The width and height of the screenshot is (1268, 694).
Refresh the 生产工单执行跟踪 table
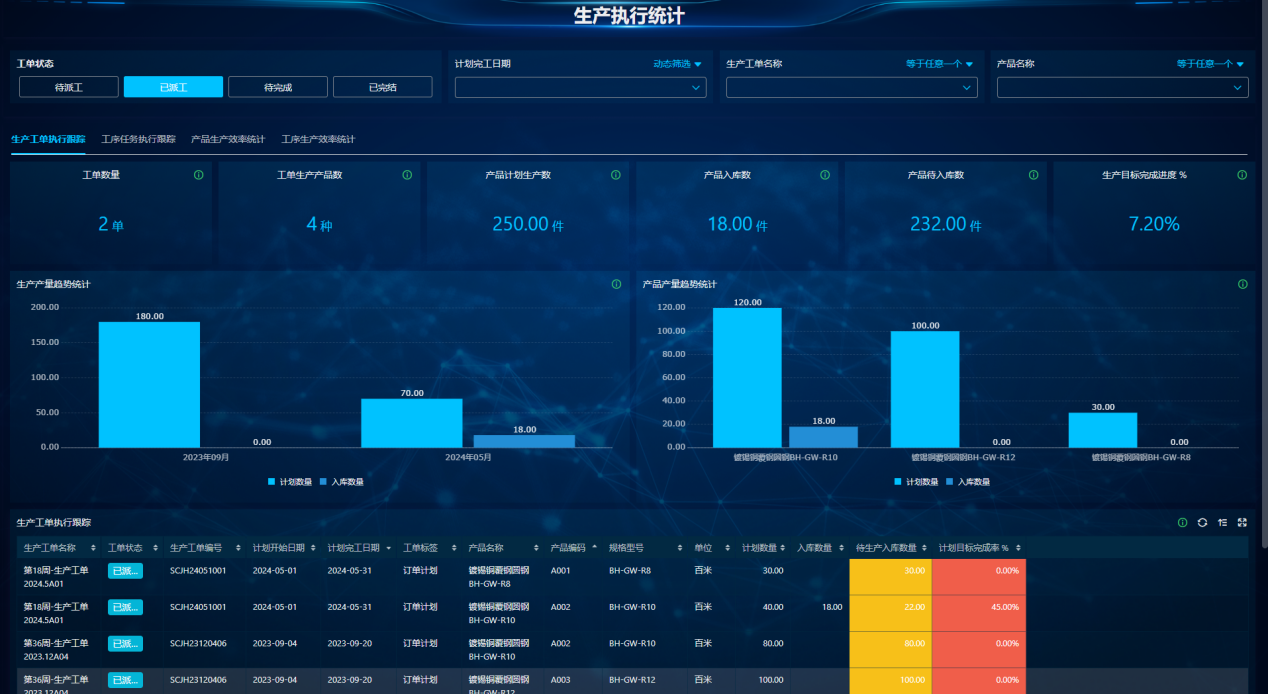(x=1202, y=522)
